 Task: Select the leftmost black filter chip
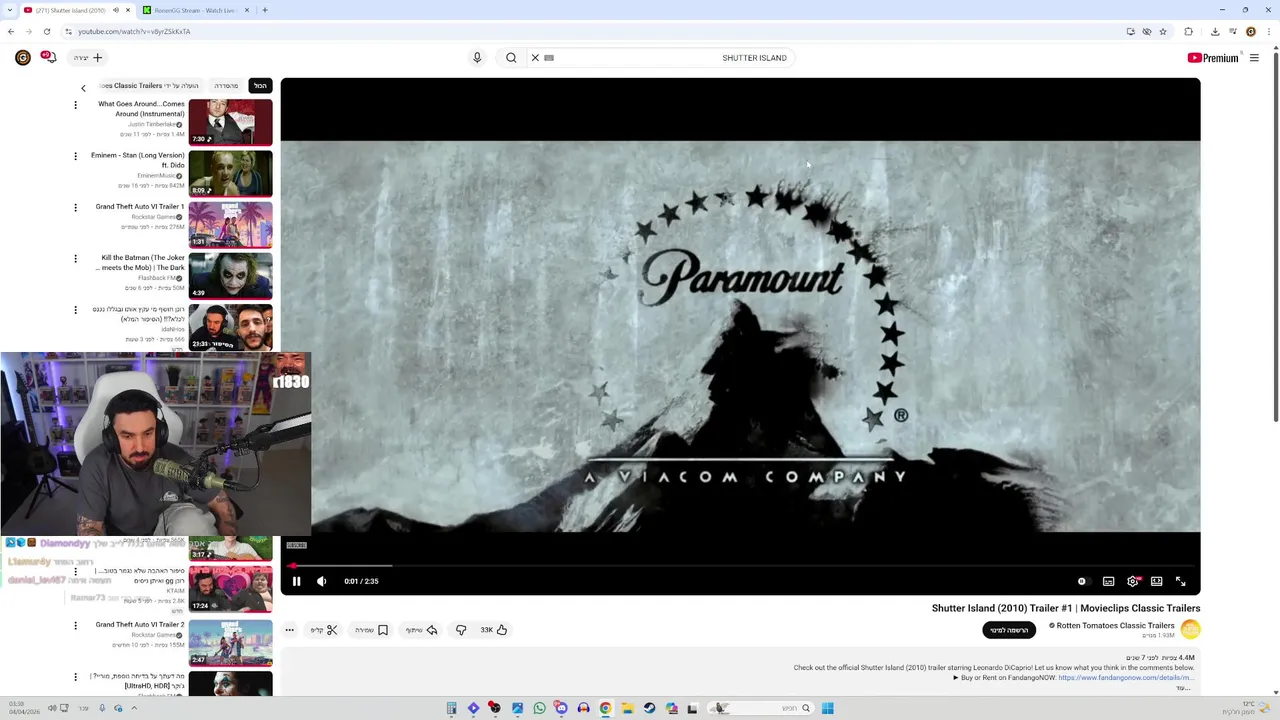coord(260,86)
